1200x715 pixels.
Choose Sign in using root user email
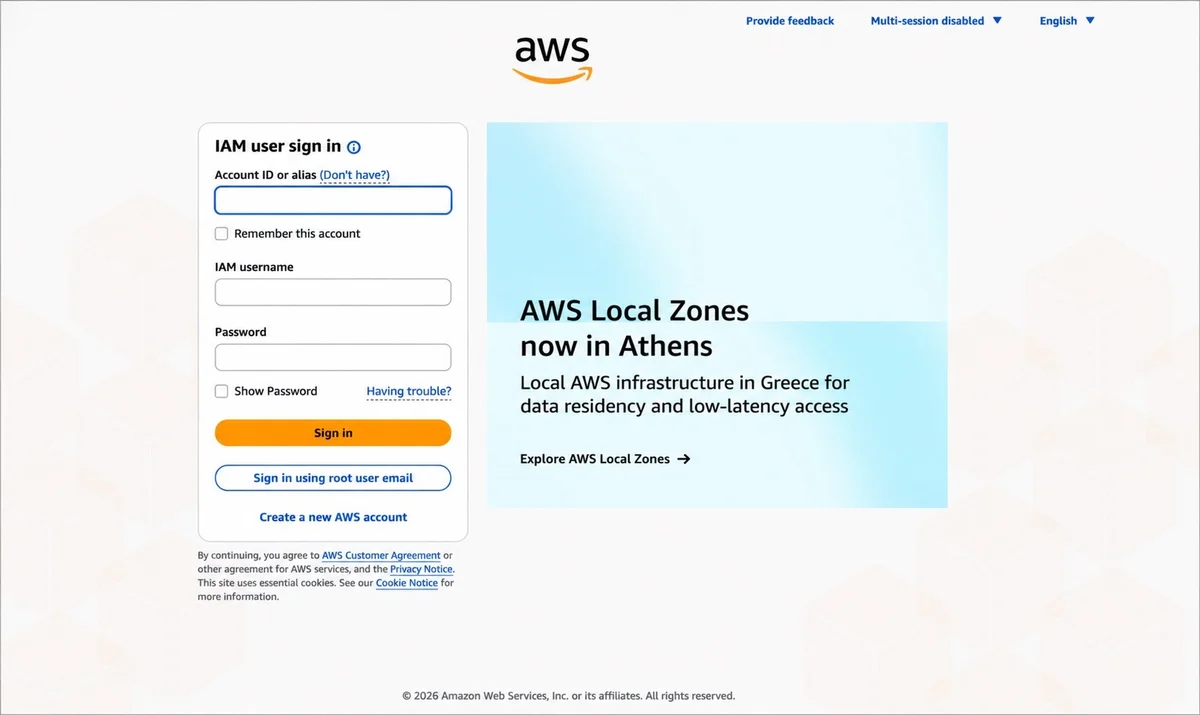coord(333,478)
